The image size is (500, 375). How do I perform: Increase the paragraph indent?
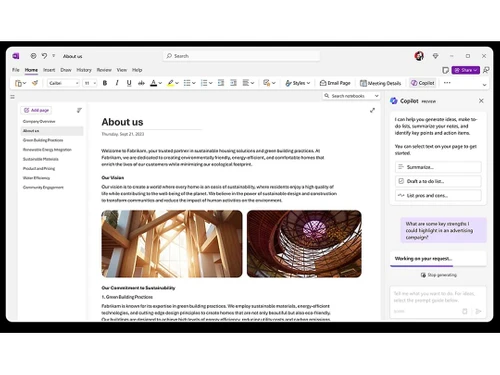click(x=233, y=83)
